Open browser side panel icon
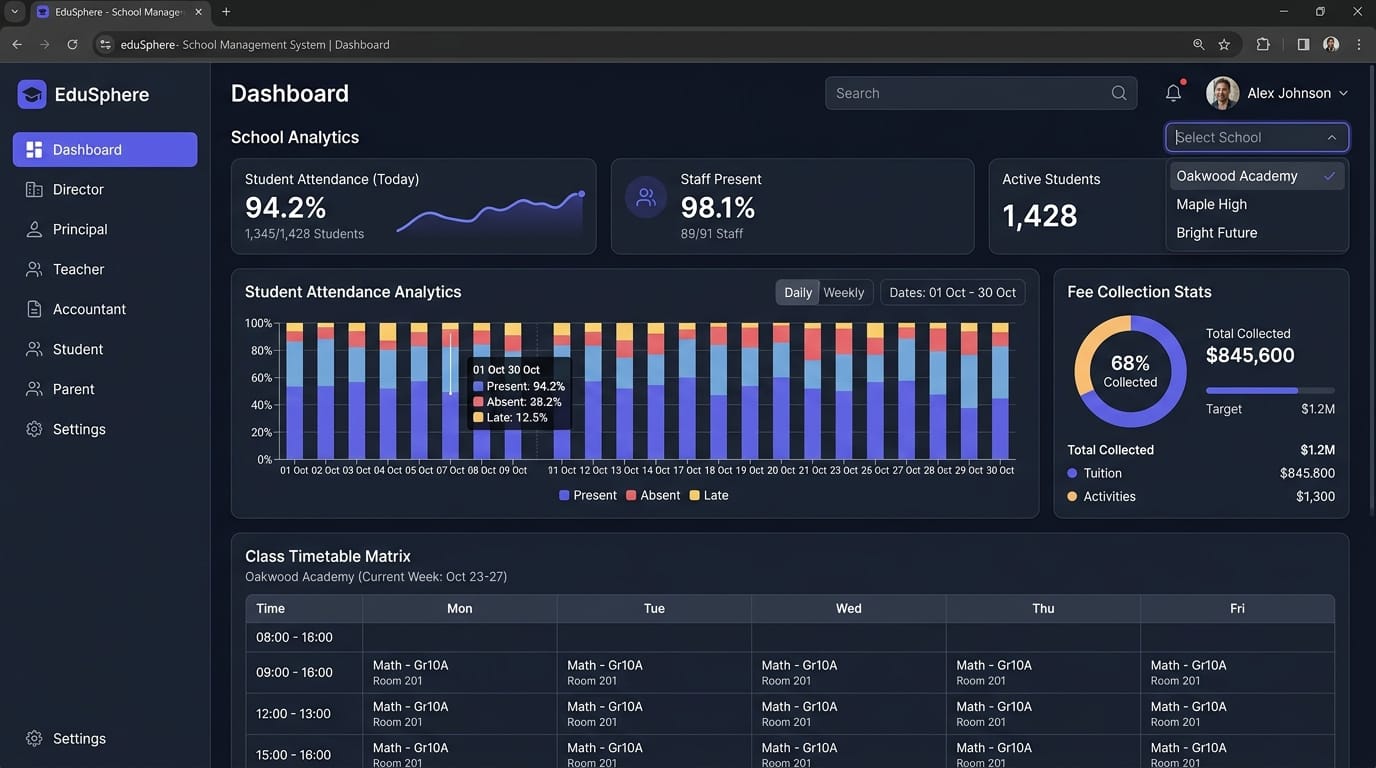Screen dimensions: 1376x768 [1303, 44]
